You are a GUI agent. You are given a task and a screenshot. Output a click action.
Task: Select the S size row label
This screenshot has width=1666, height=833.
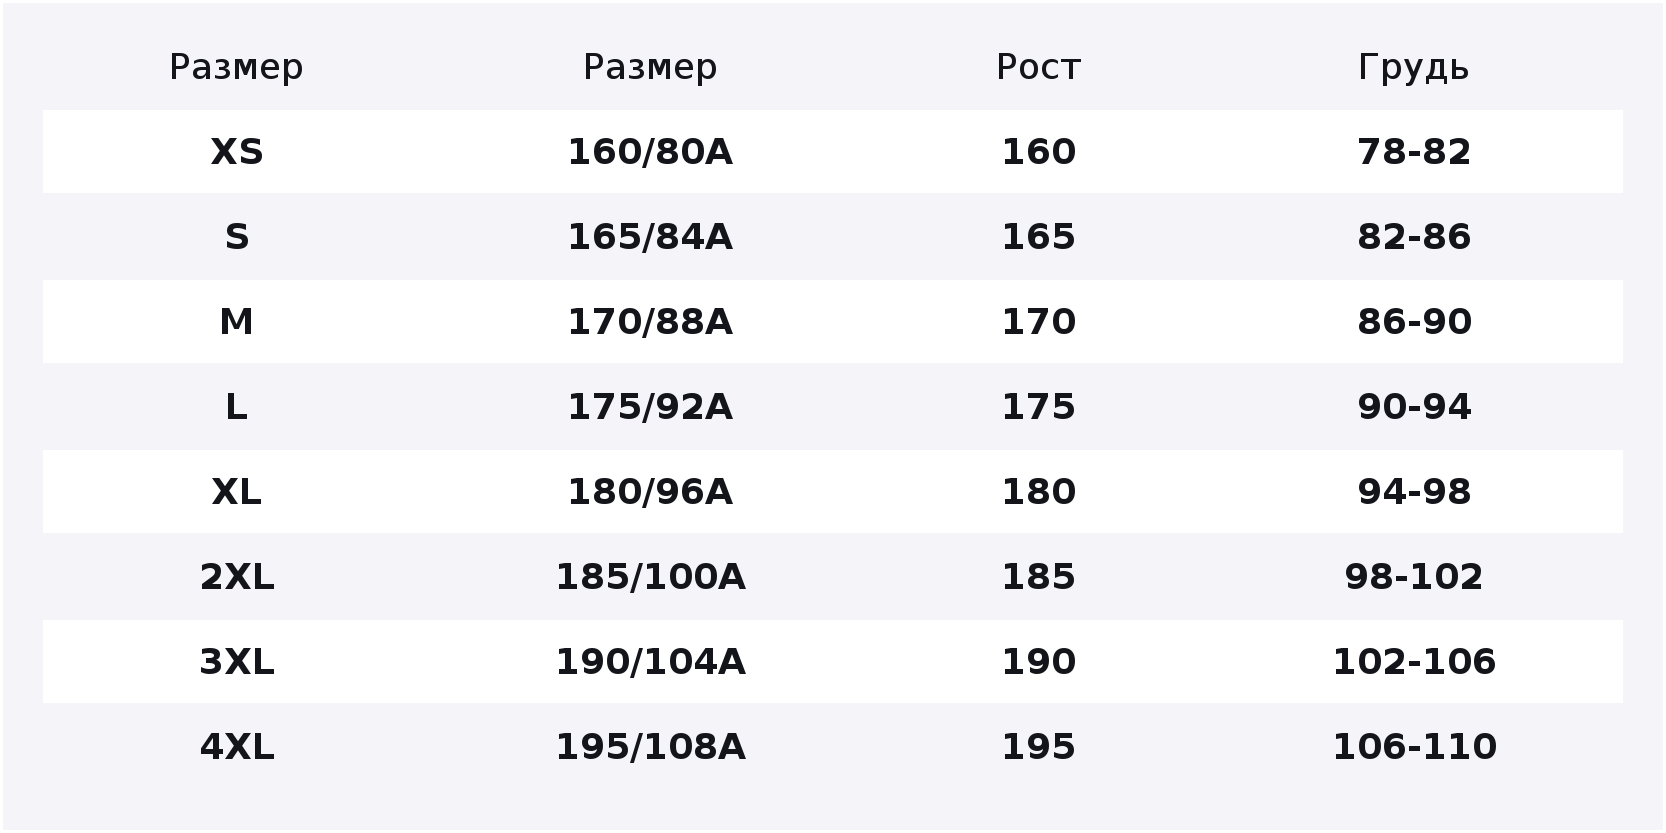[237, 237]
